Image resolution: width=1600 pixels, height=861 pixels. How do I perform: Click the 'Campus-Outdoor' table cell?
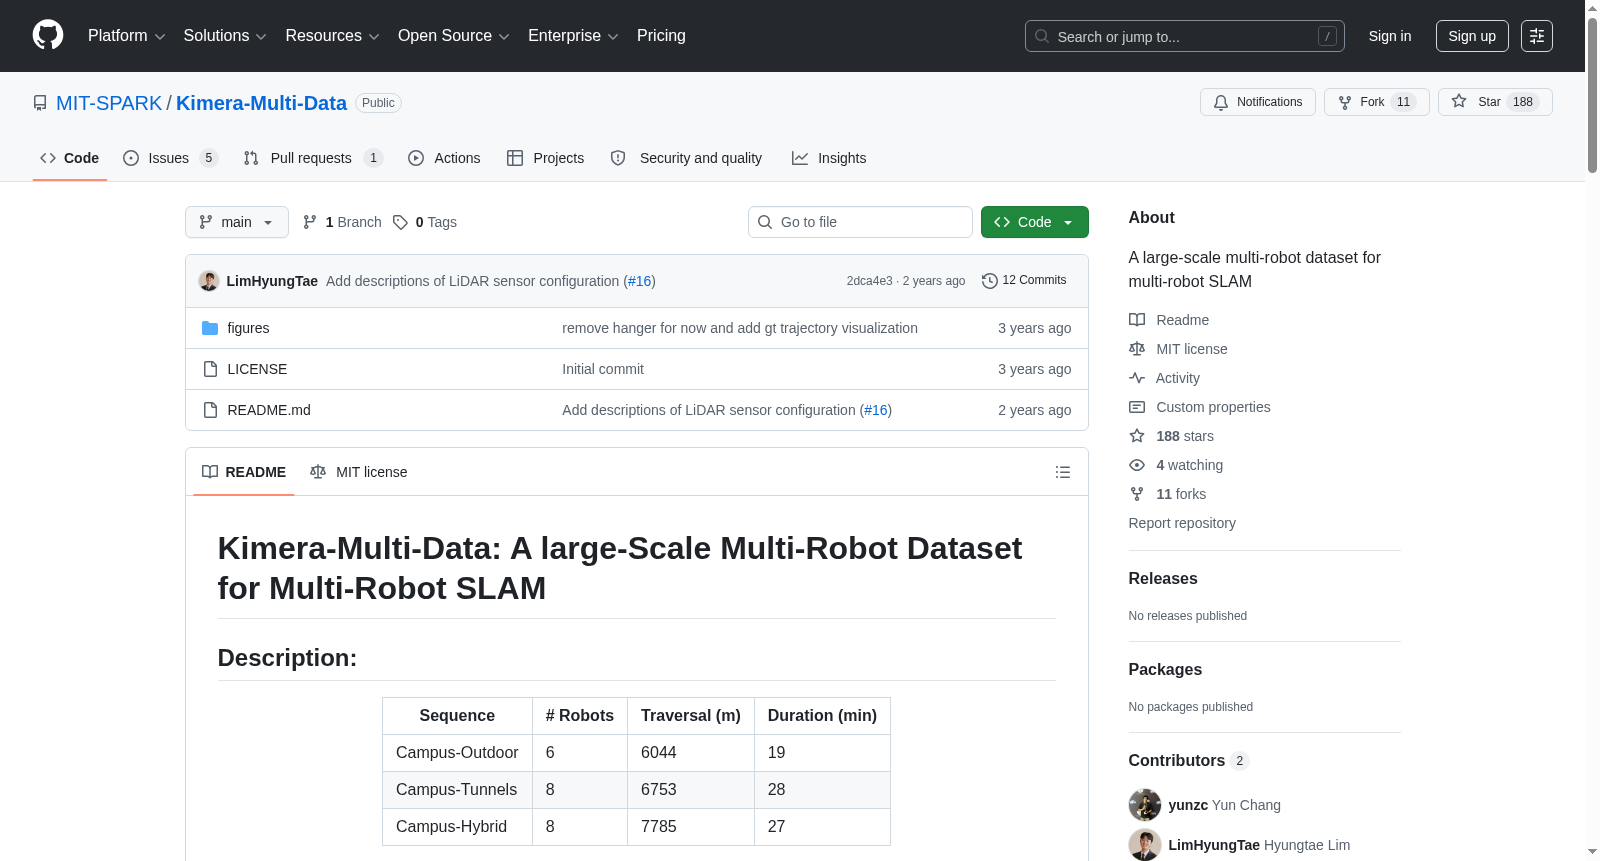coord(457,753)
